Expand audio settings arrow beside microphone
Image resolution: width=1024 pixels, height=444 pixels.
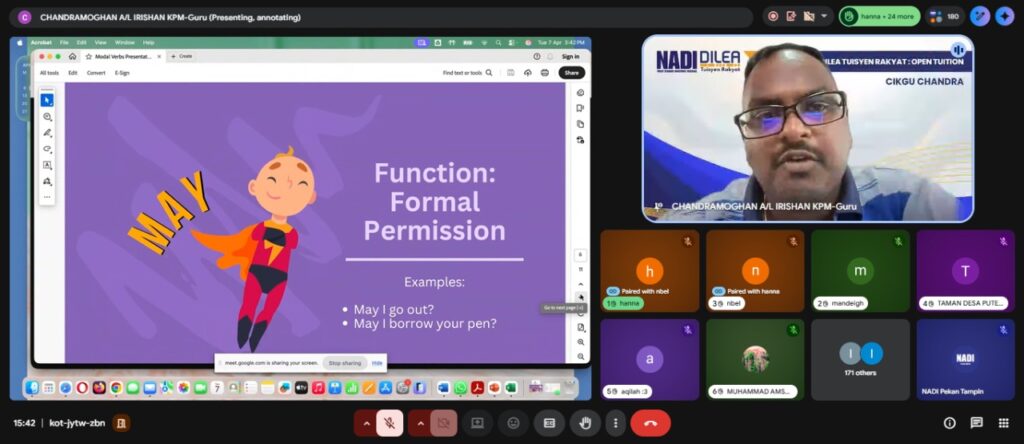point(366,423)
